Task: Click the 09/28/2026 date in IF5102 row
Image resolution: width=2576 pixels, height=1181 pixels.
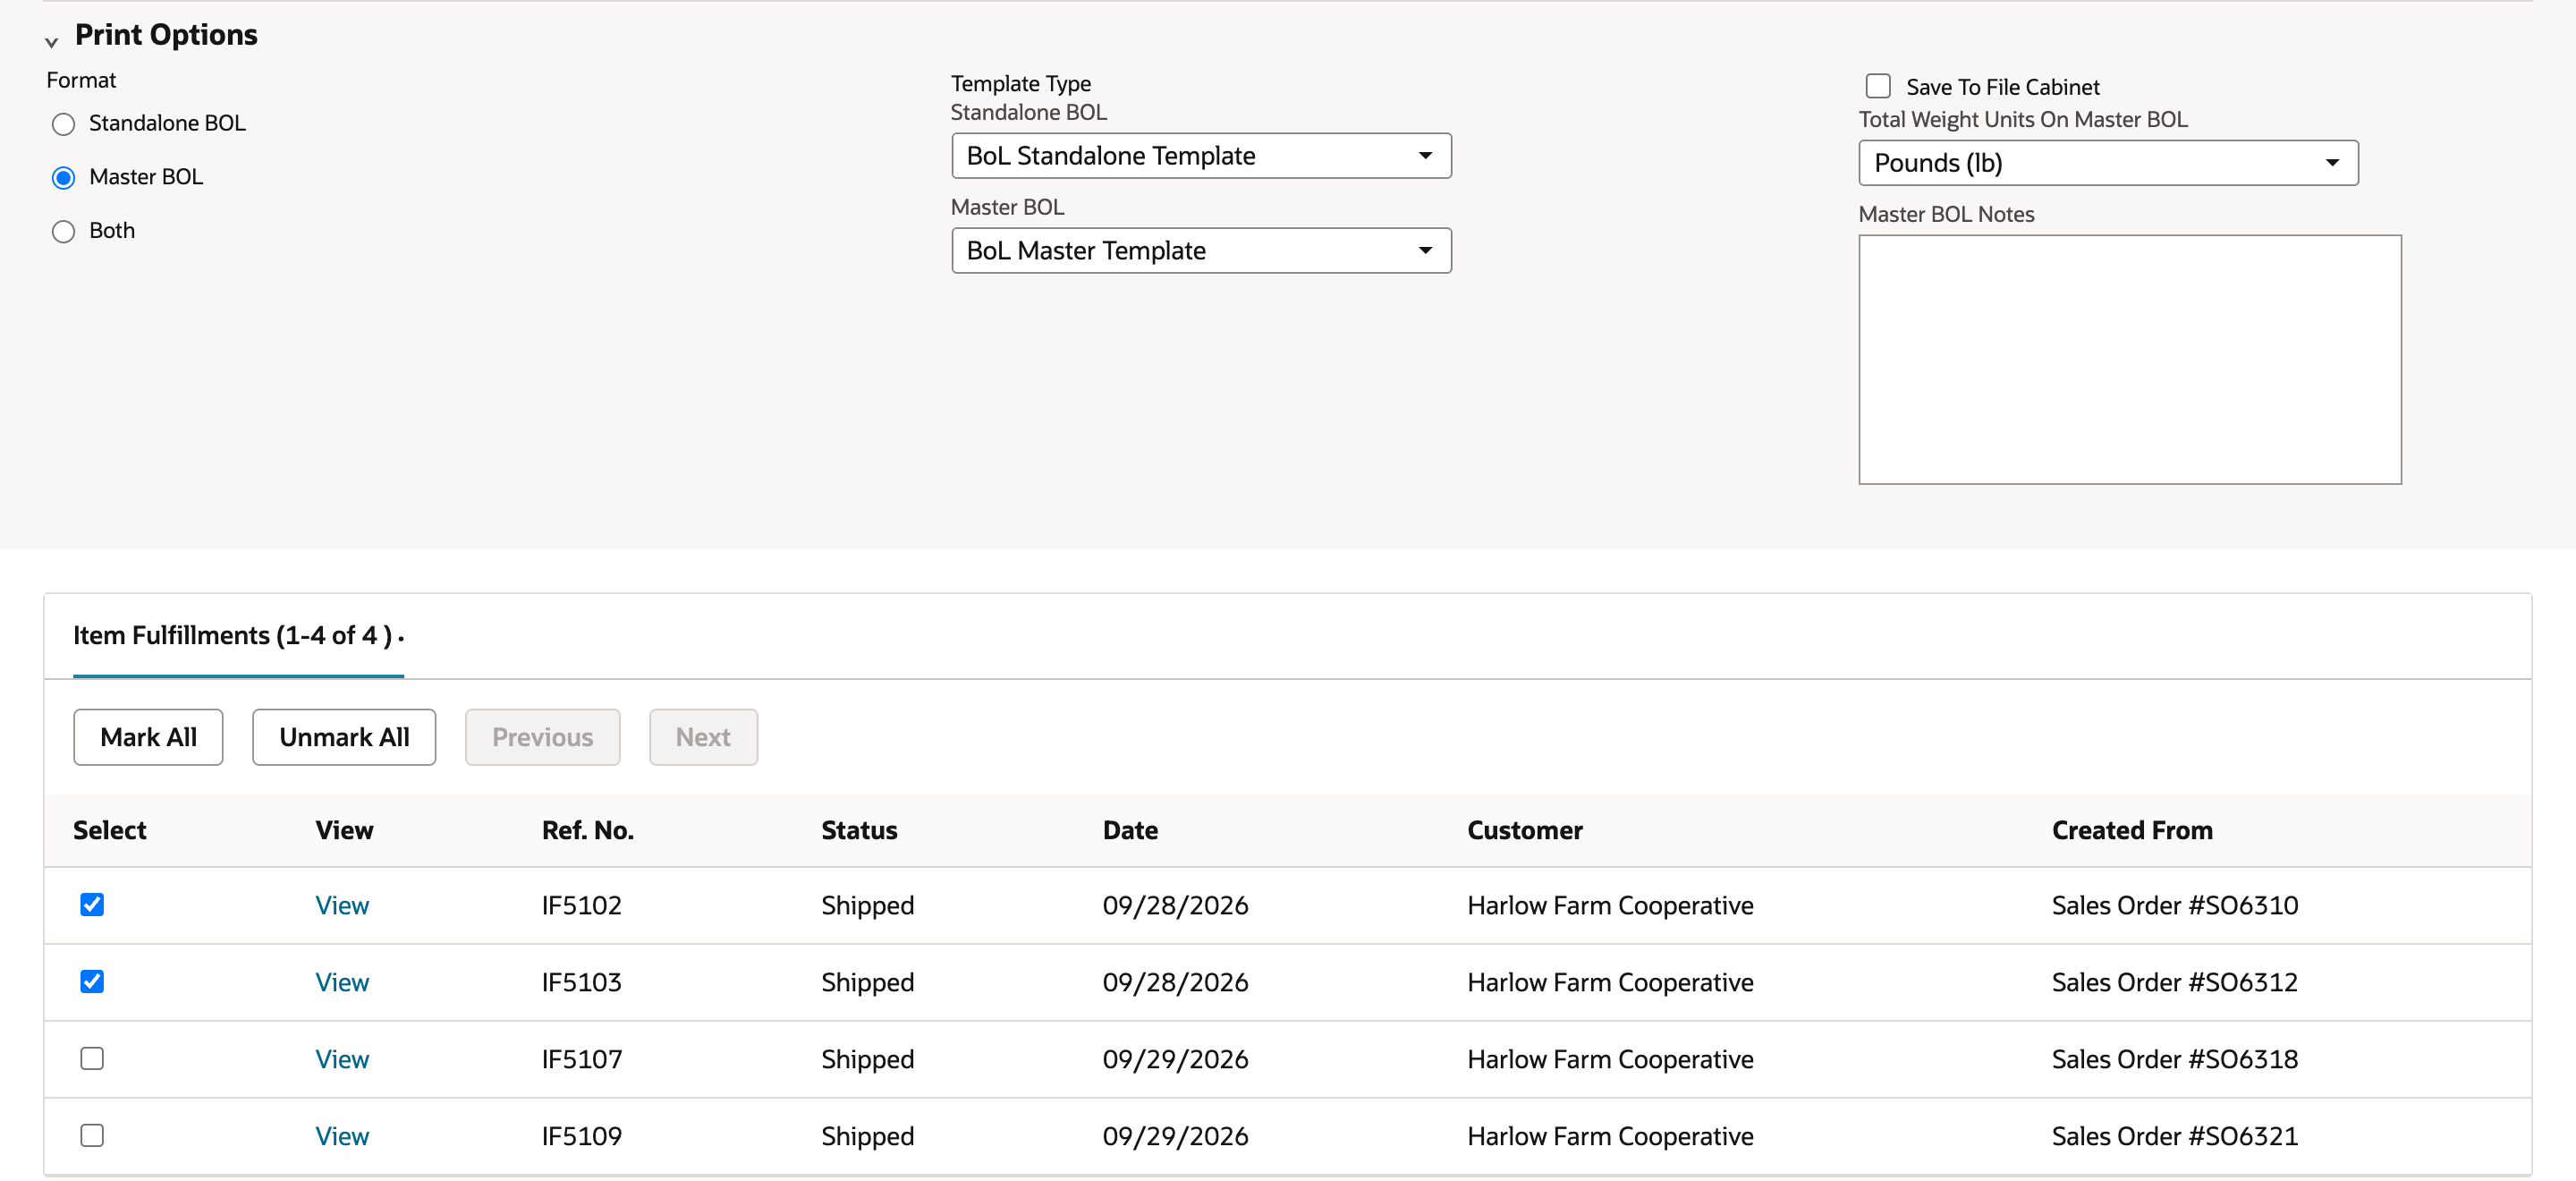Action: click(x=1175, y=906)
